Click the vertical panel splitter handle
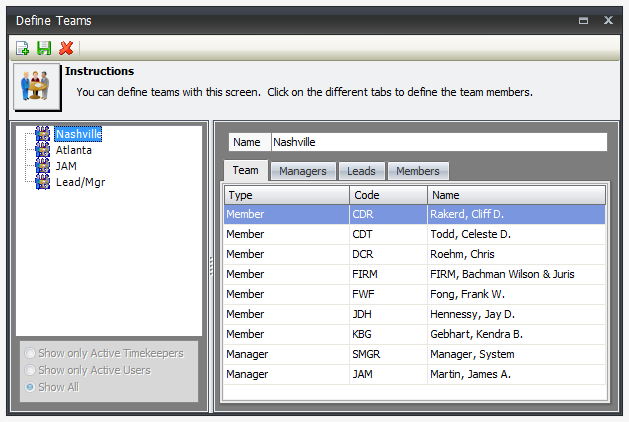Viewport: 629px width, 422px height. point(210,265)
